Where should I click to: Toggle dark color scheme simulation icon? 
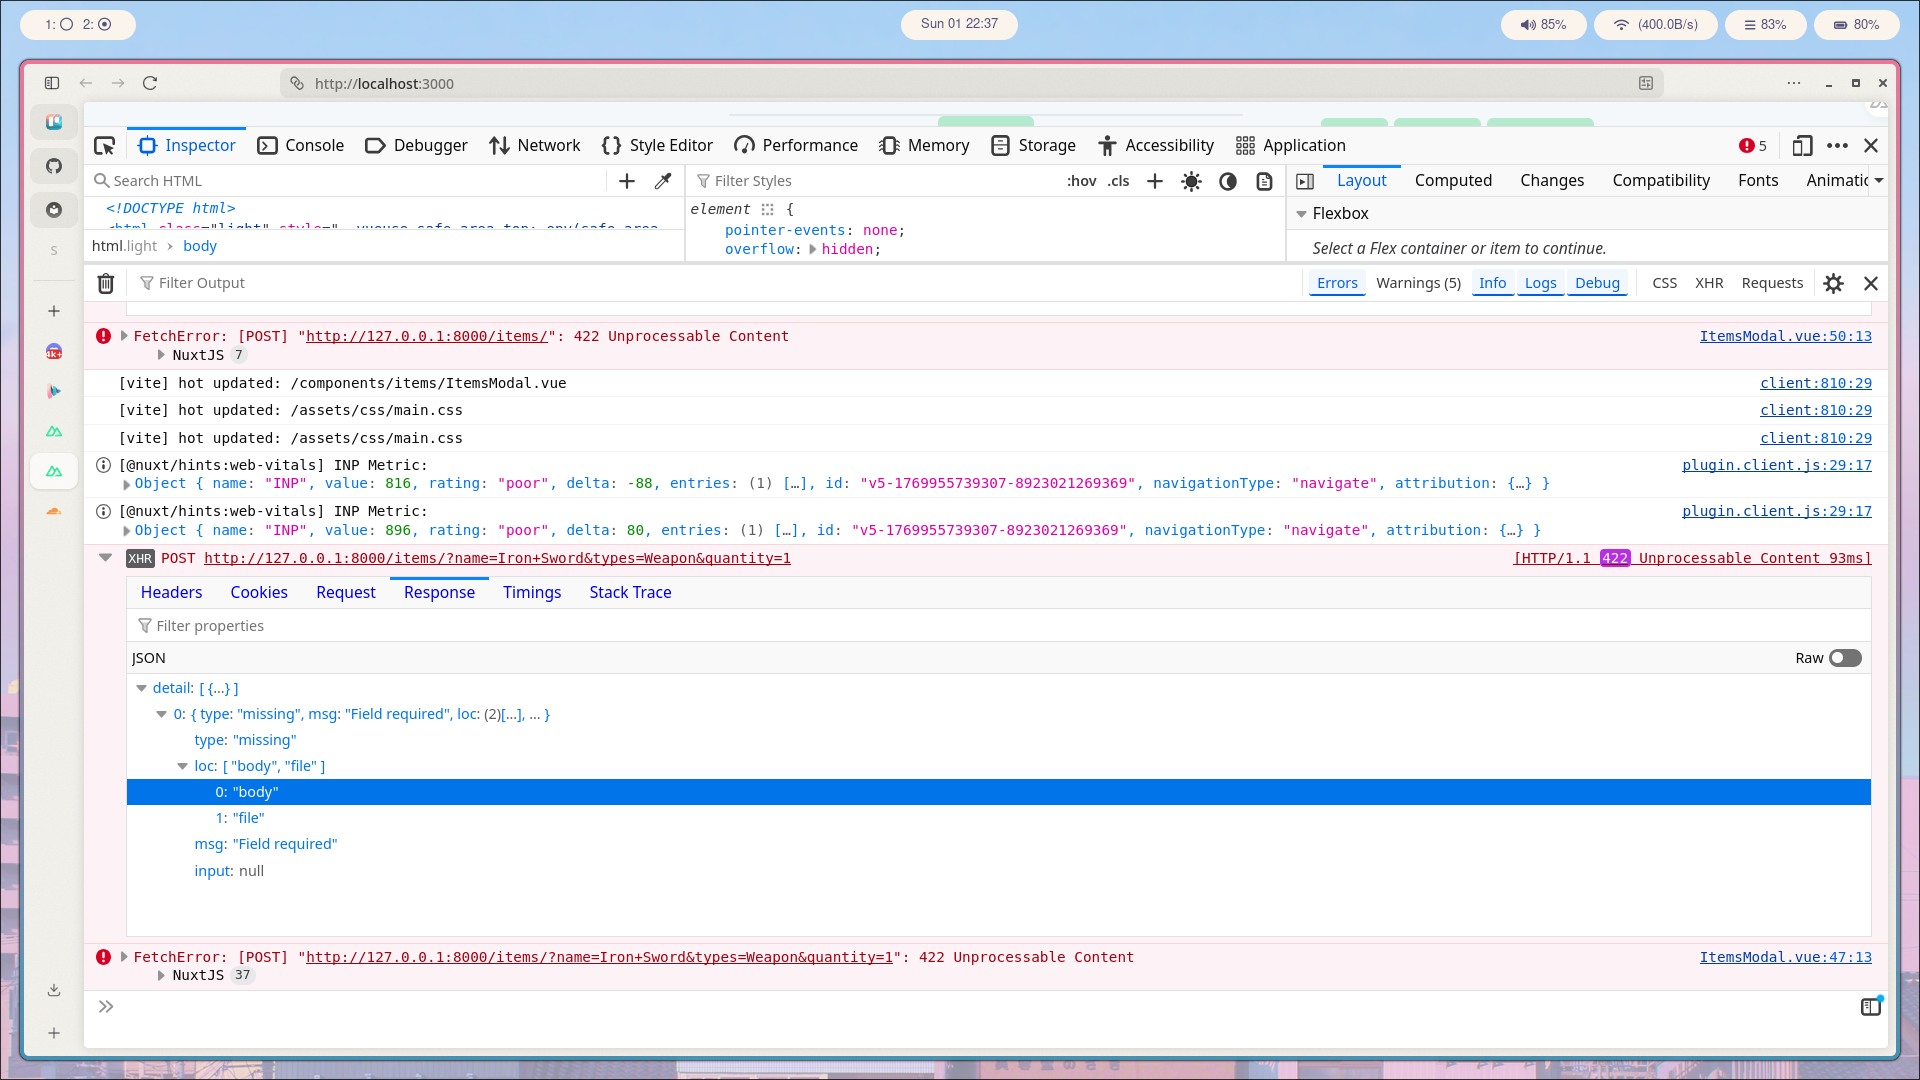point(1228,181)
